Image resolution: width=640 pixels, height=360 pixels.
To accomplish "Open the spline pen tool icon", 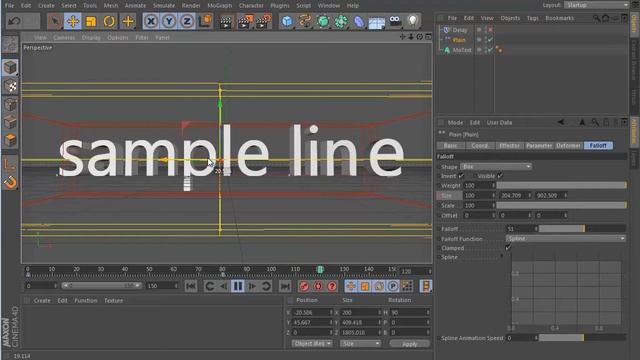I will tap(305, 21).
